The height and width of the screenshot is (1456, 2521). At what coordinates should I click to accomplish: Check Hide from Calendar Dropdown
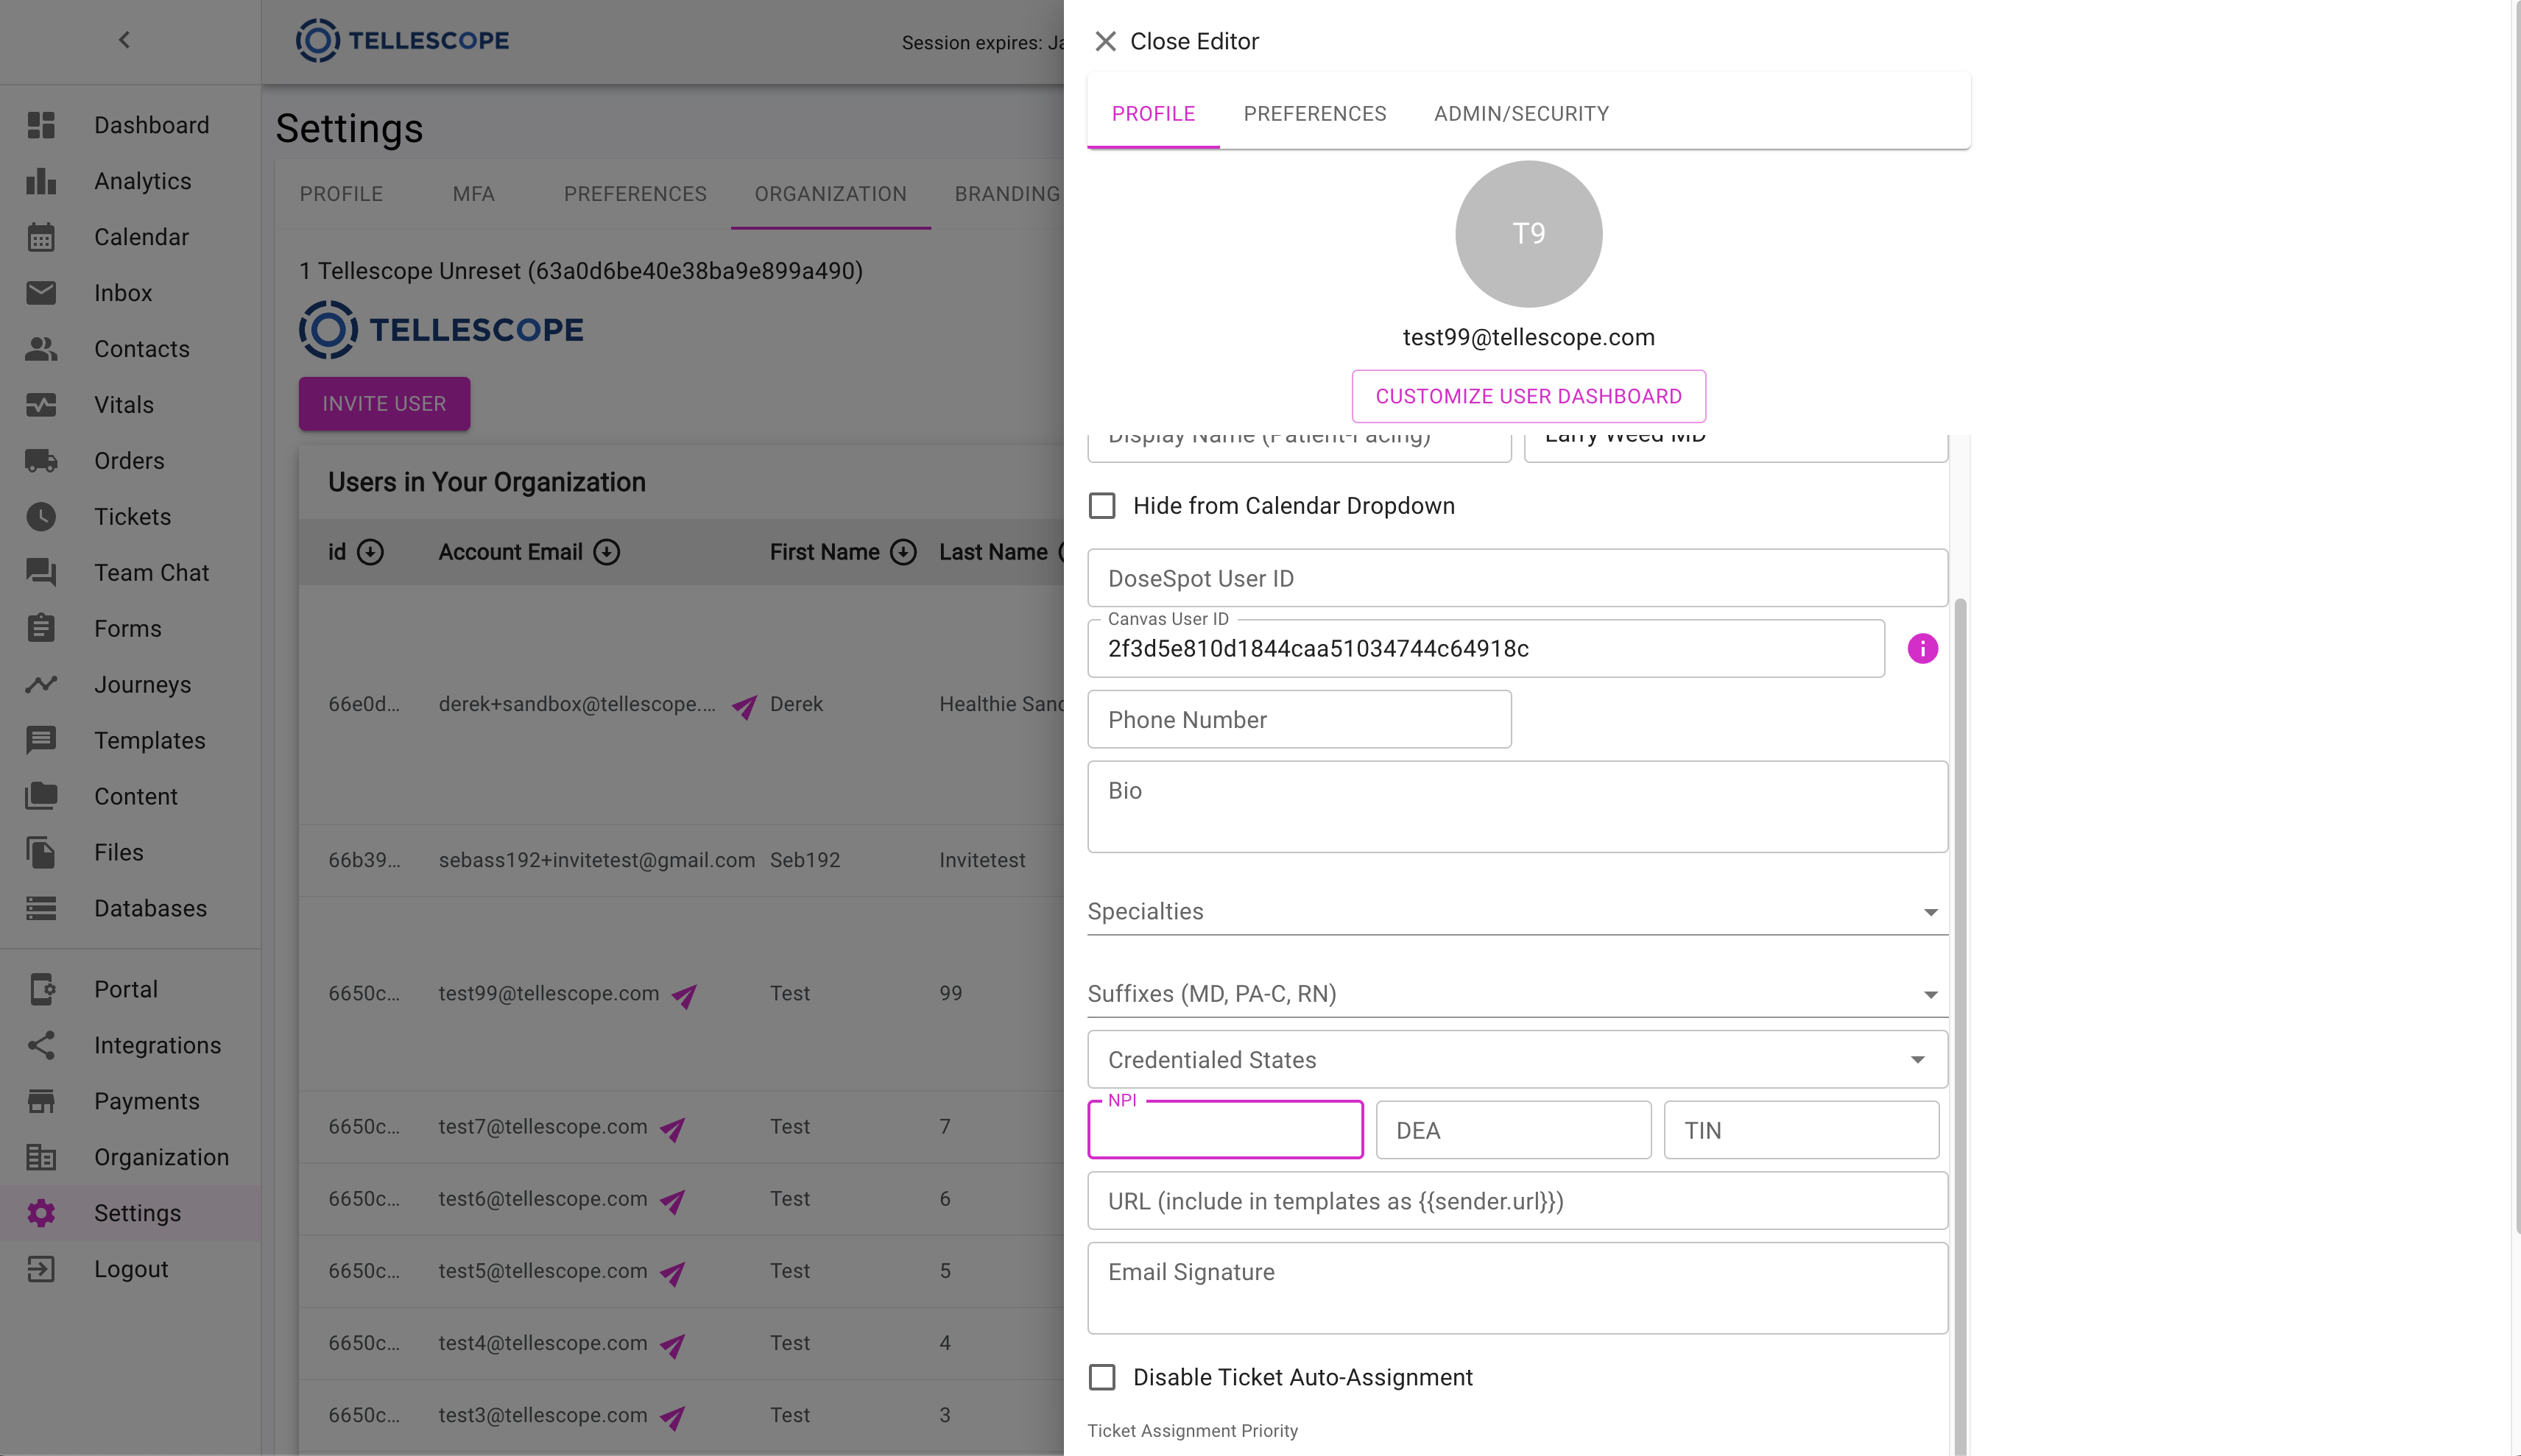click(1102, 506)
